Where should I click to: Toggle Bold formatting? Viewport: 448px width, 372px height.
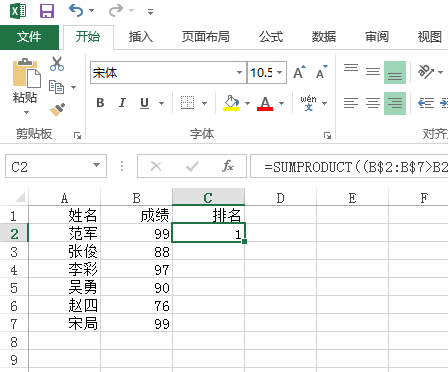tap(100, 103)
